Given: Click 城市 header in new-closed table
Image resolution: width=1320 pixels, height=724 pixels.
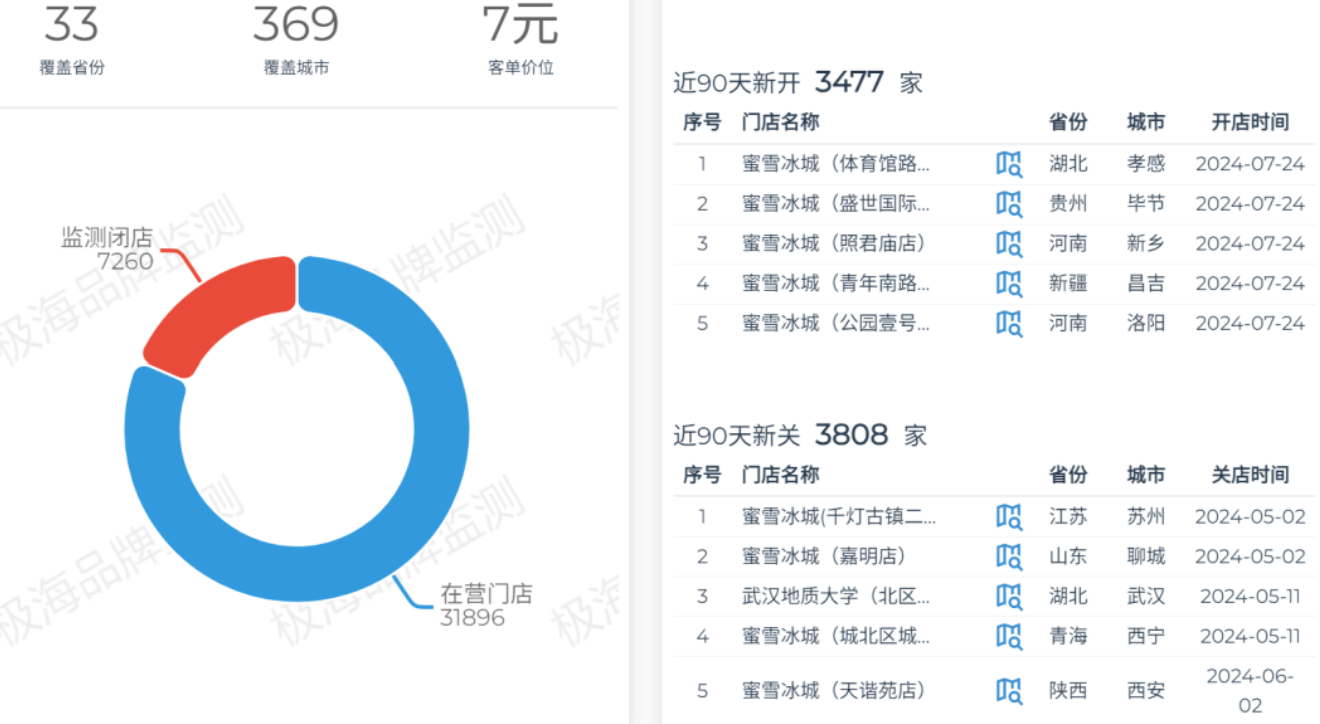Looking at the screenshot, I should tap(1146, 475).
